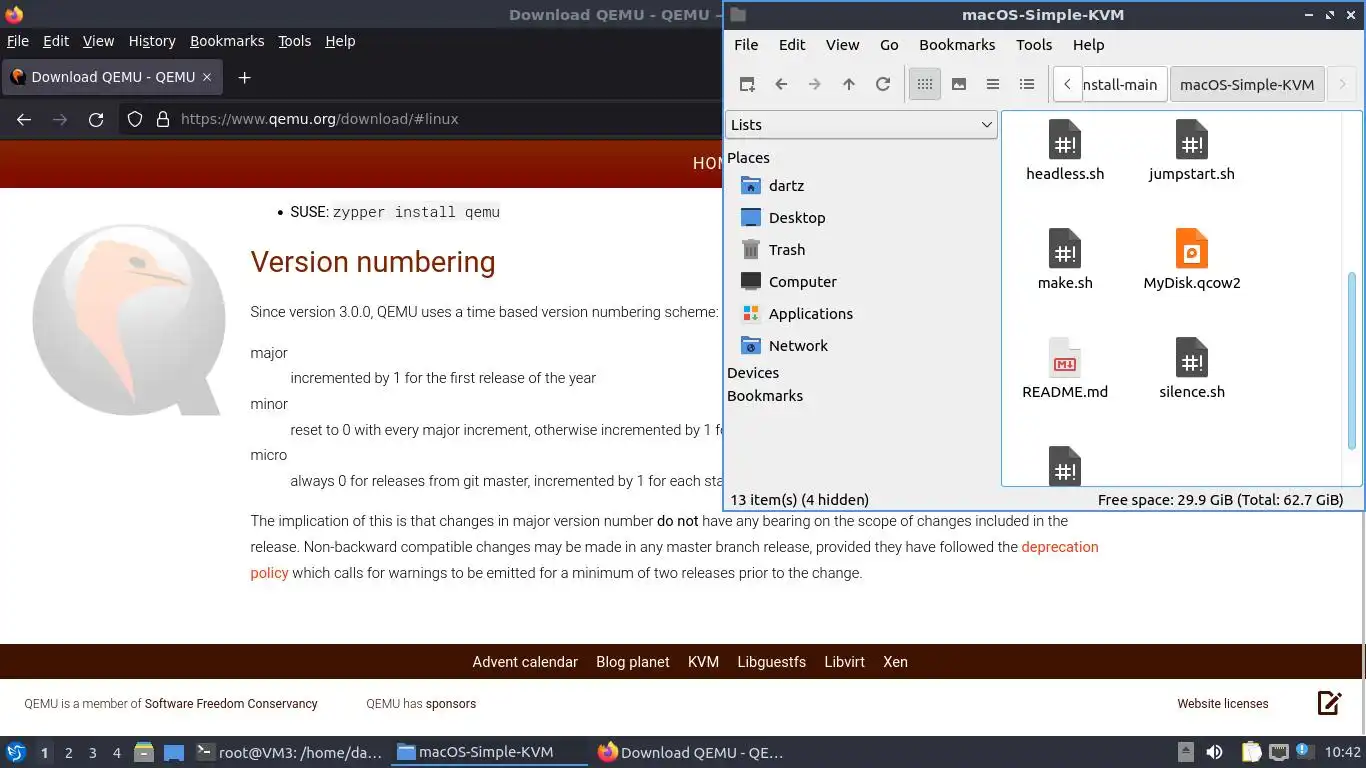Open file manager Bookmarks menu
Screen dimensions: 1366x768
(957, 45)
